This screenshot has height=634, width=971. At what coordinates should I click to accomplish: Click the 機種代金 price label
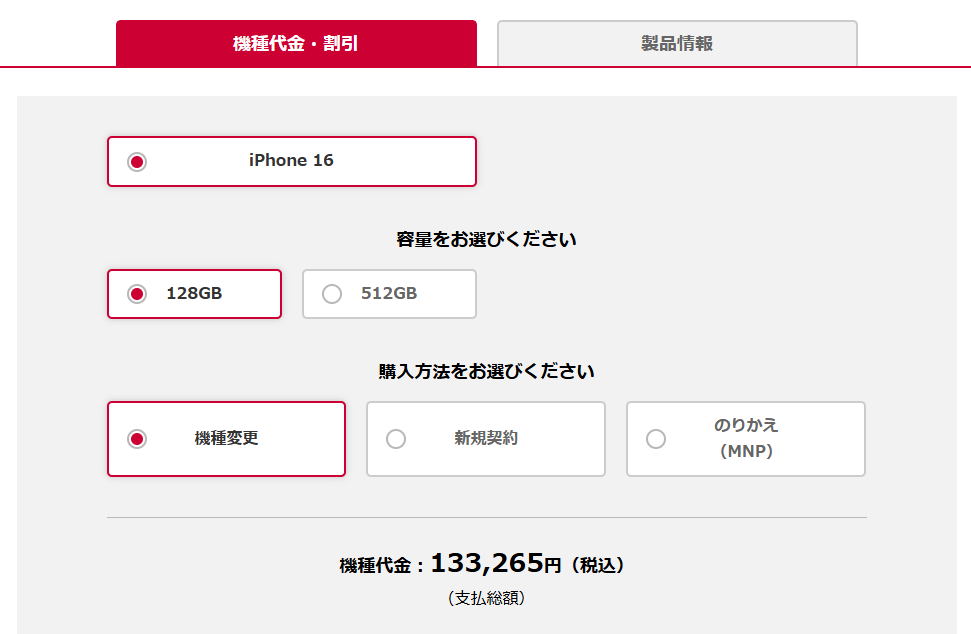[375, 566]
